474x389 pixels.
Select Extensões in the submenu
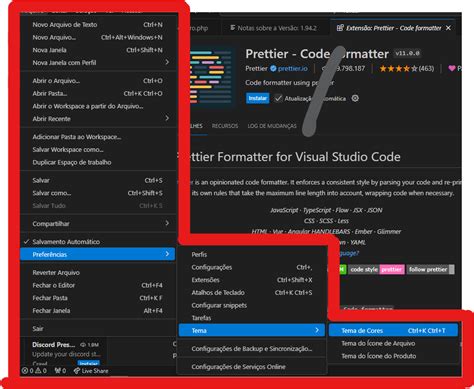click(x=252, y=280)
